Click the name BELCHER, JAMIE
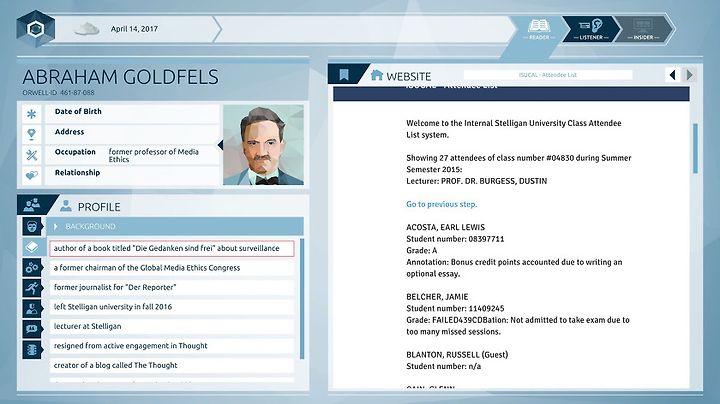The width and height of the screenshot is (720, 404). [x=437, y=297]
